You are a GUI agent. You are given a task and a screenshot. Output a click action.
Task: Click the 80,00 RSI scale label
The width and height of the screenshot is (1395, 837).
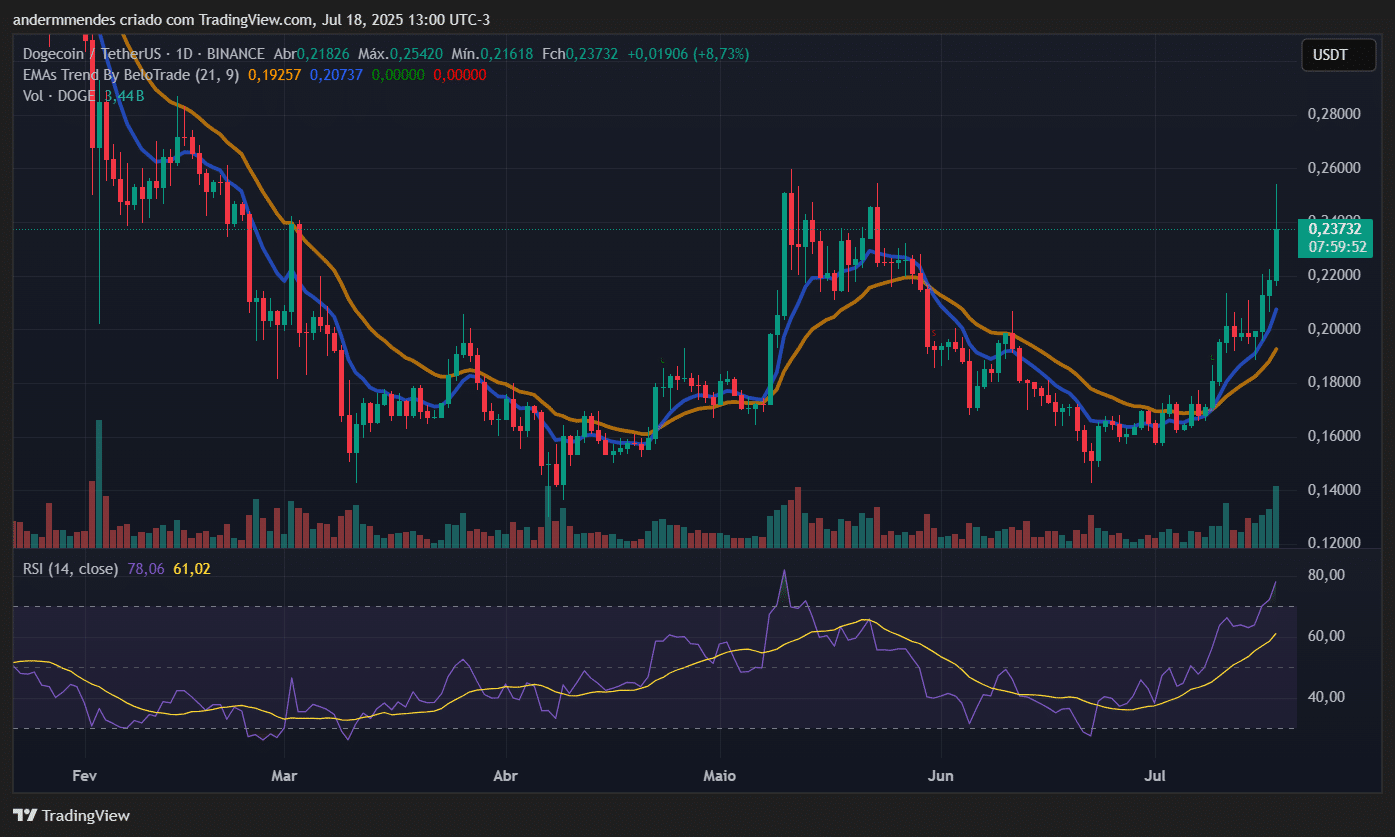coord(1327,575)
